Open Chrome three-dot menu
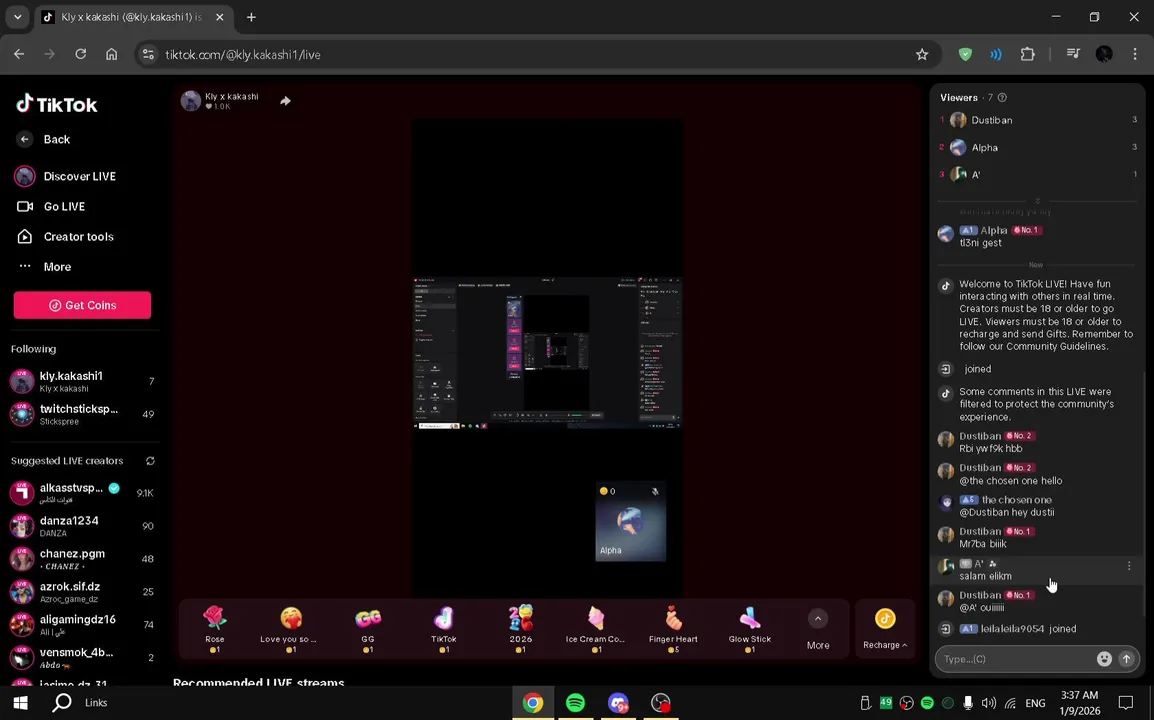The image size is (1154, 720). pos(1134,54)
